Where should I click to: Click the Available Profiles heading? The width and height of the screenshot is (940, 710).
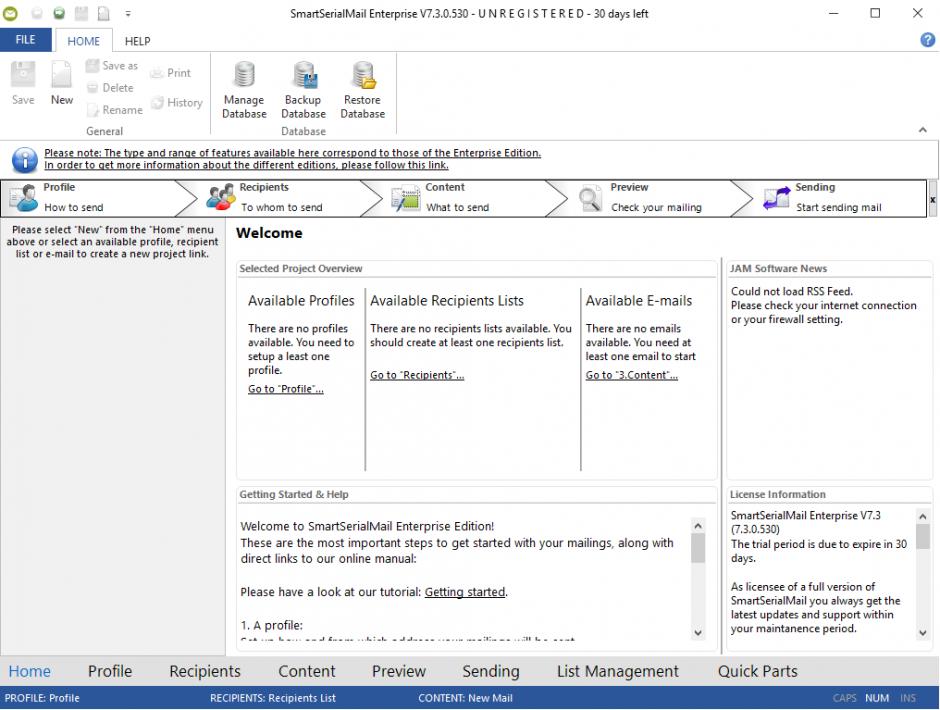tap(301, 301)
